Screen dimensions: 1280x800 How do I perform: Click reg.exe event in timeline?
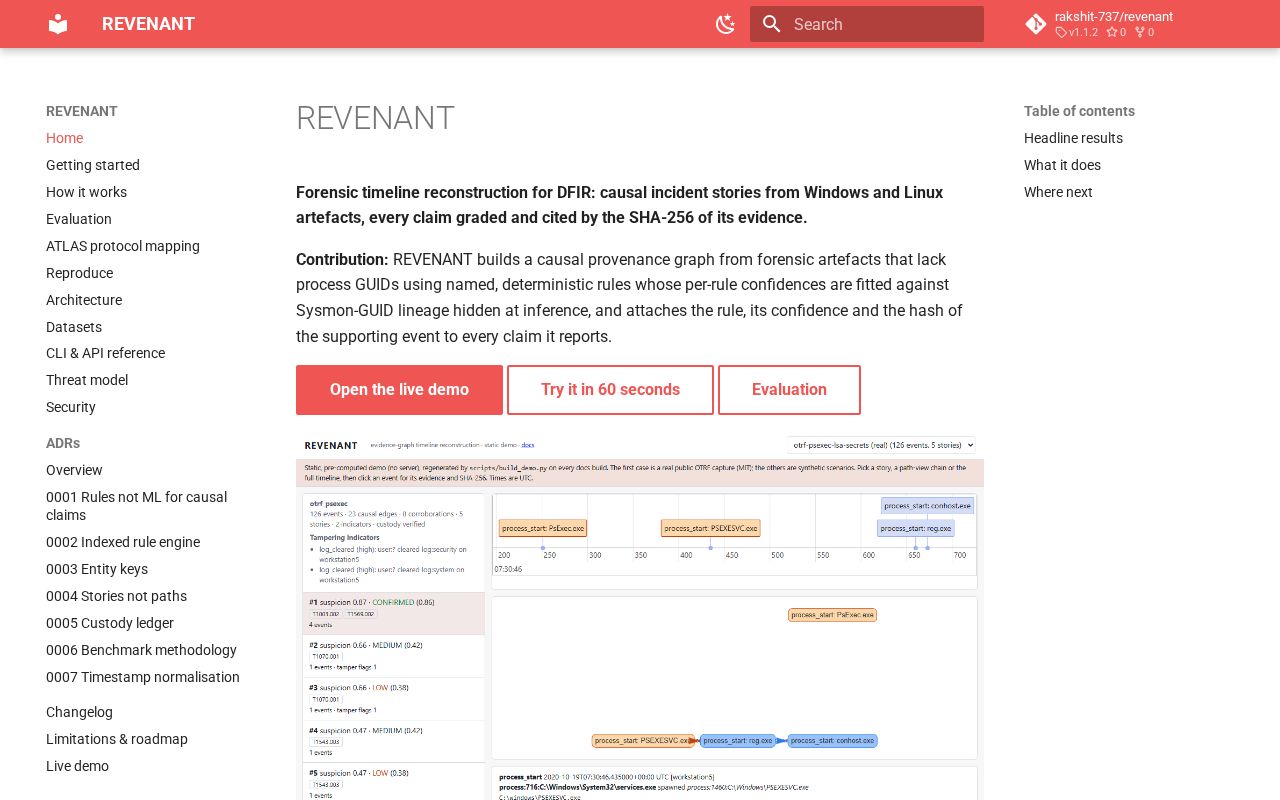pos(915,528)
